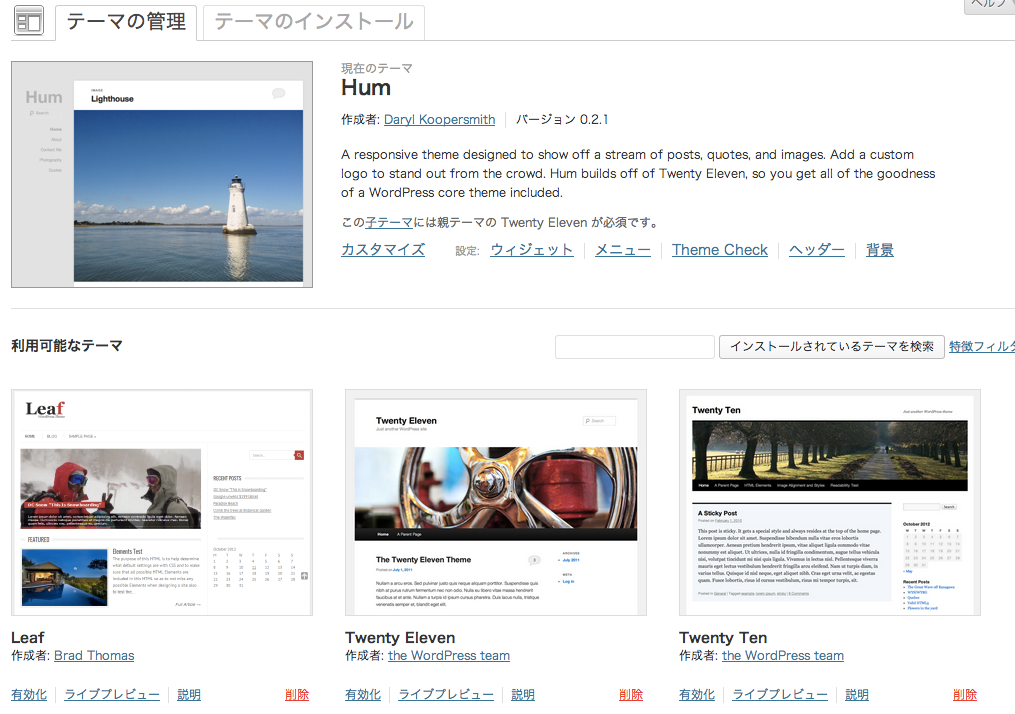
Task: Go to ウィジェット settings
Action: pos(531,250)
